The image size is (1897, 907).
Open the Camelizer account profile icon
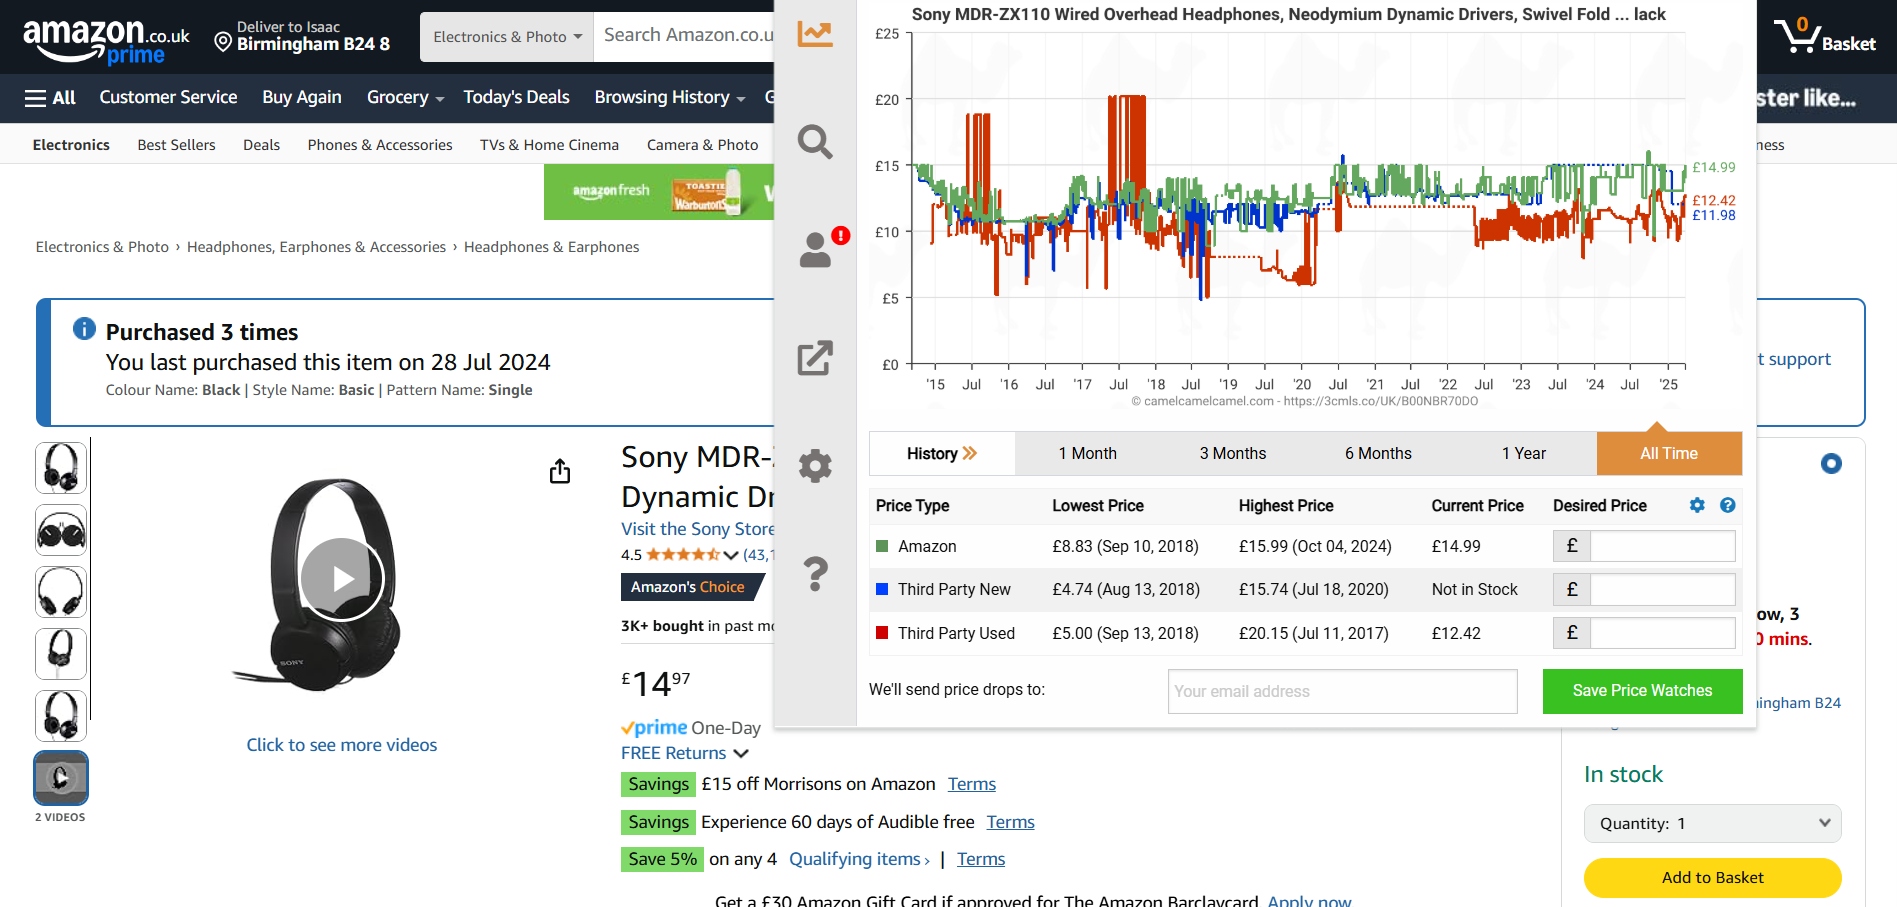[x=816, y=250]
